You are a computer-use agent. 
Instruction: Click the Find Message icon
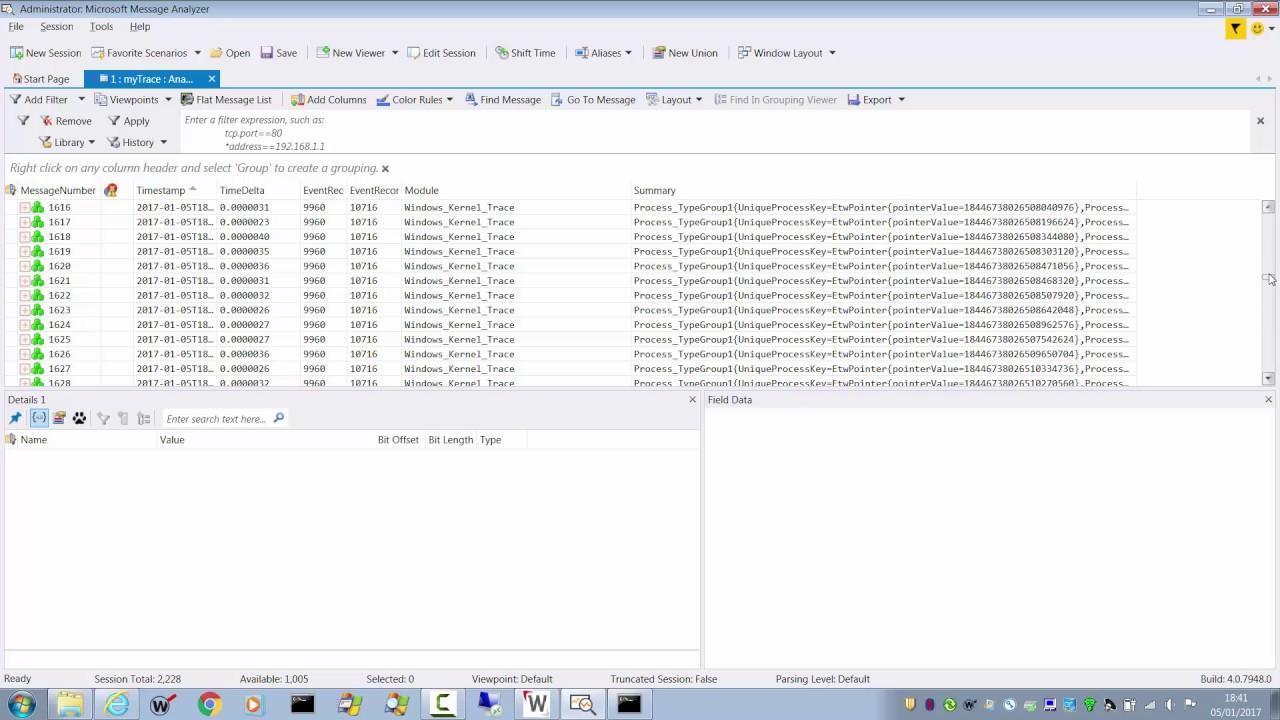coord(473,99)
